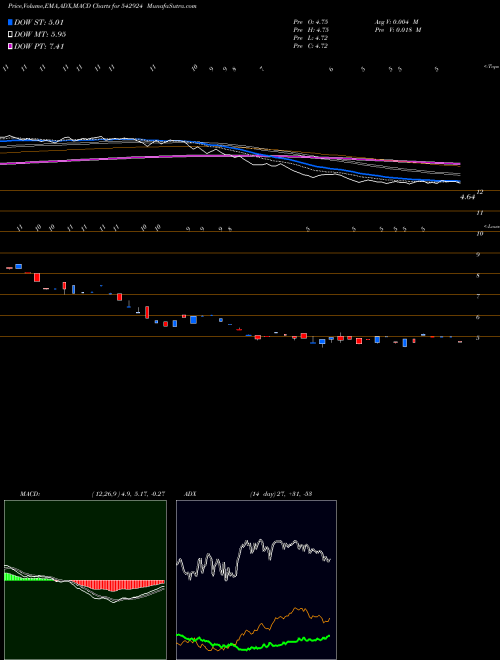500x660 pixels.
Task: Click the 'Pre O: 4.75' open value
Action: tap(311, 22)
